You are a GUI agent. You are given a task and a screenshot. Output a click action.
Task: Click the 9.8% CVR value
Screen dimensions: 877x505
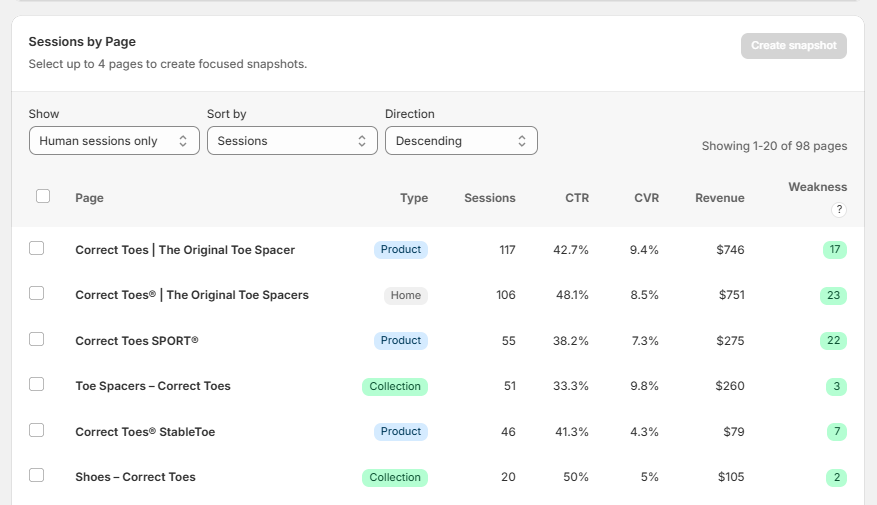point(644,386)
